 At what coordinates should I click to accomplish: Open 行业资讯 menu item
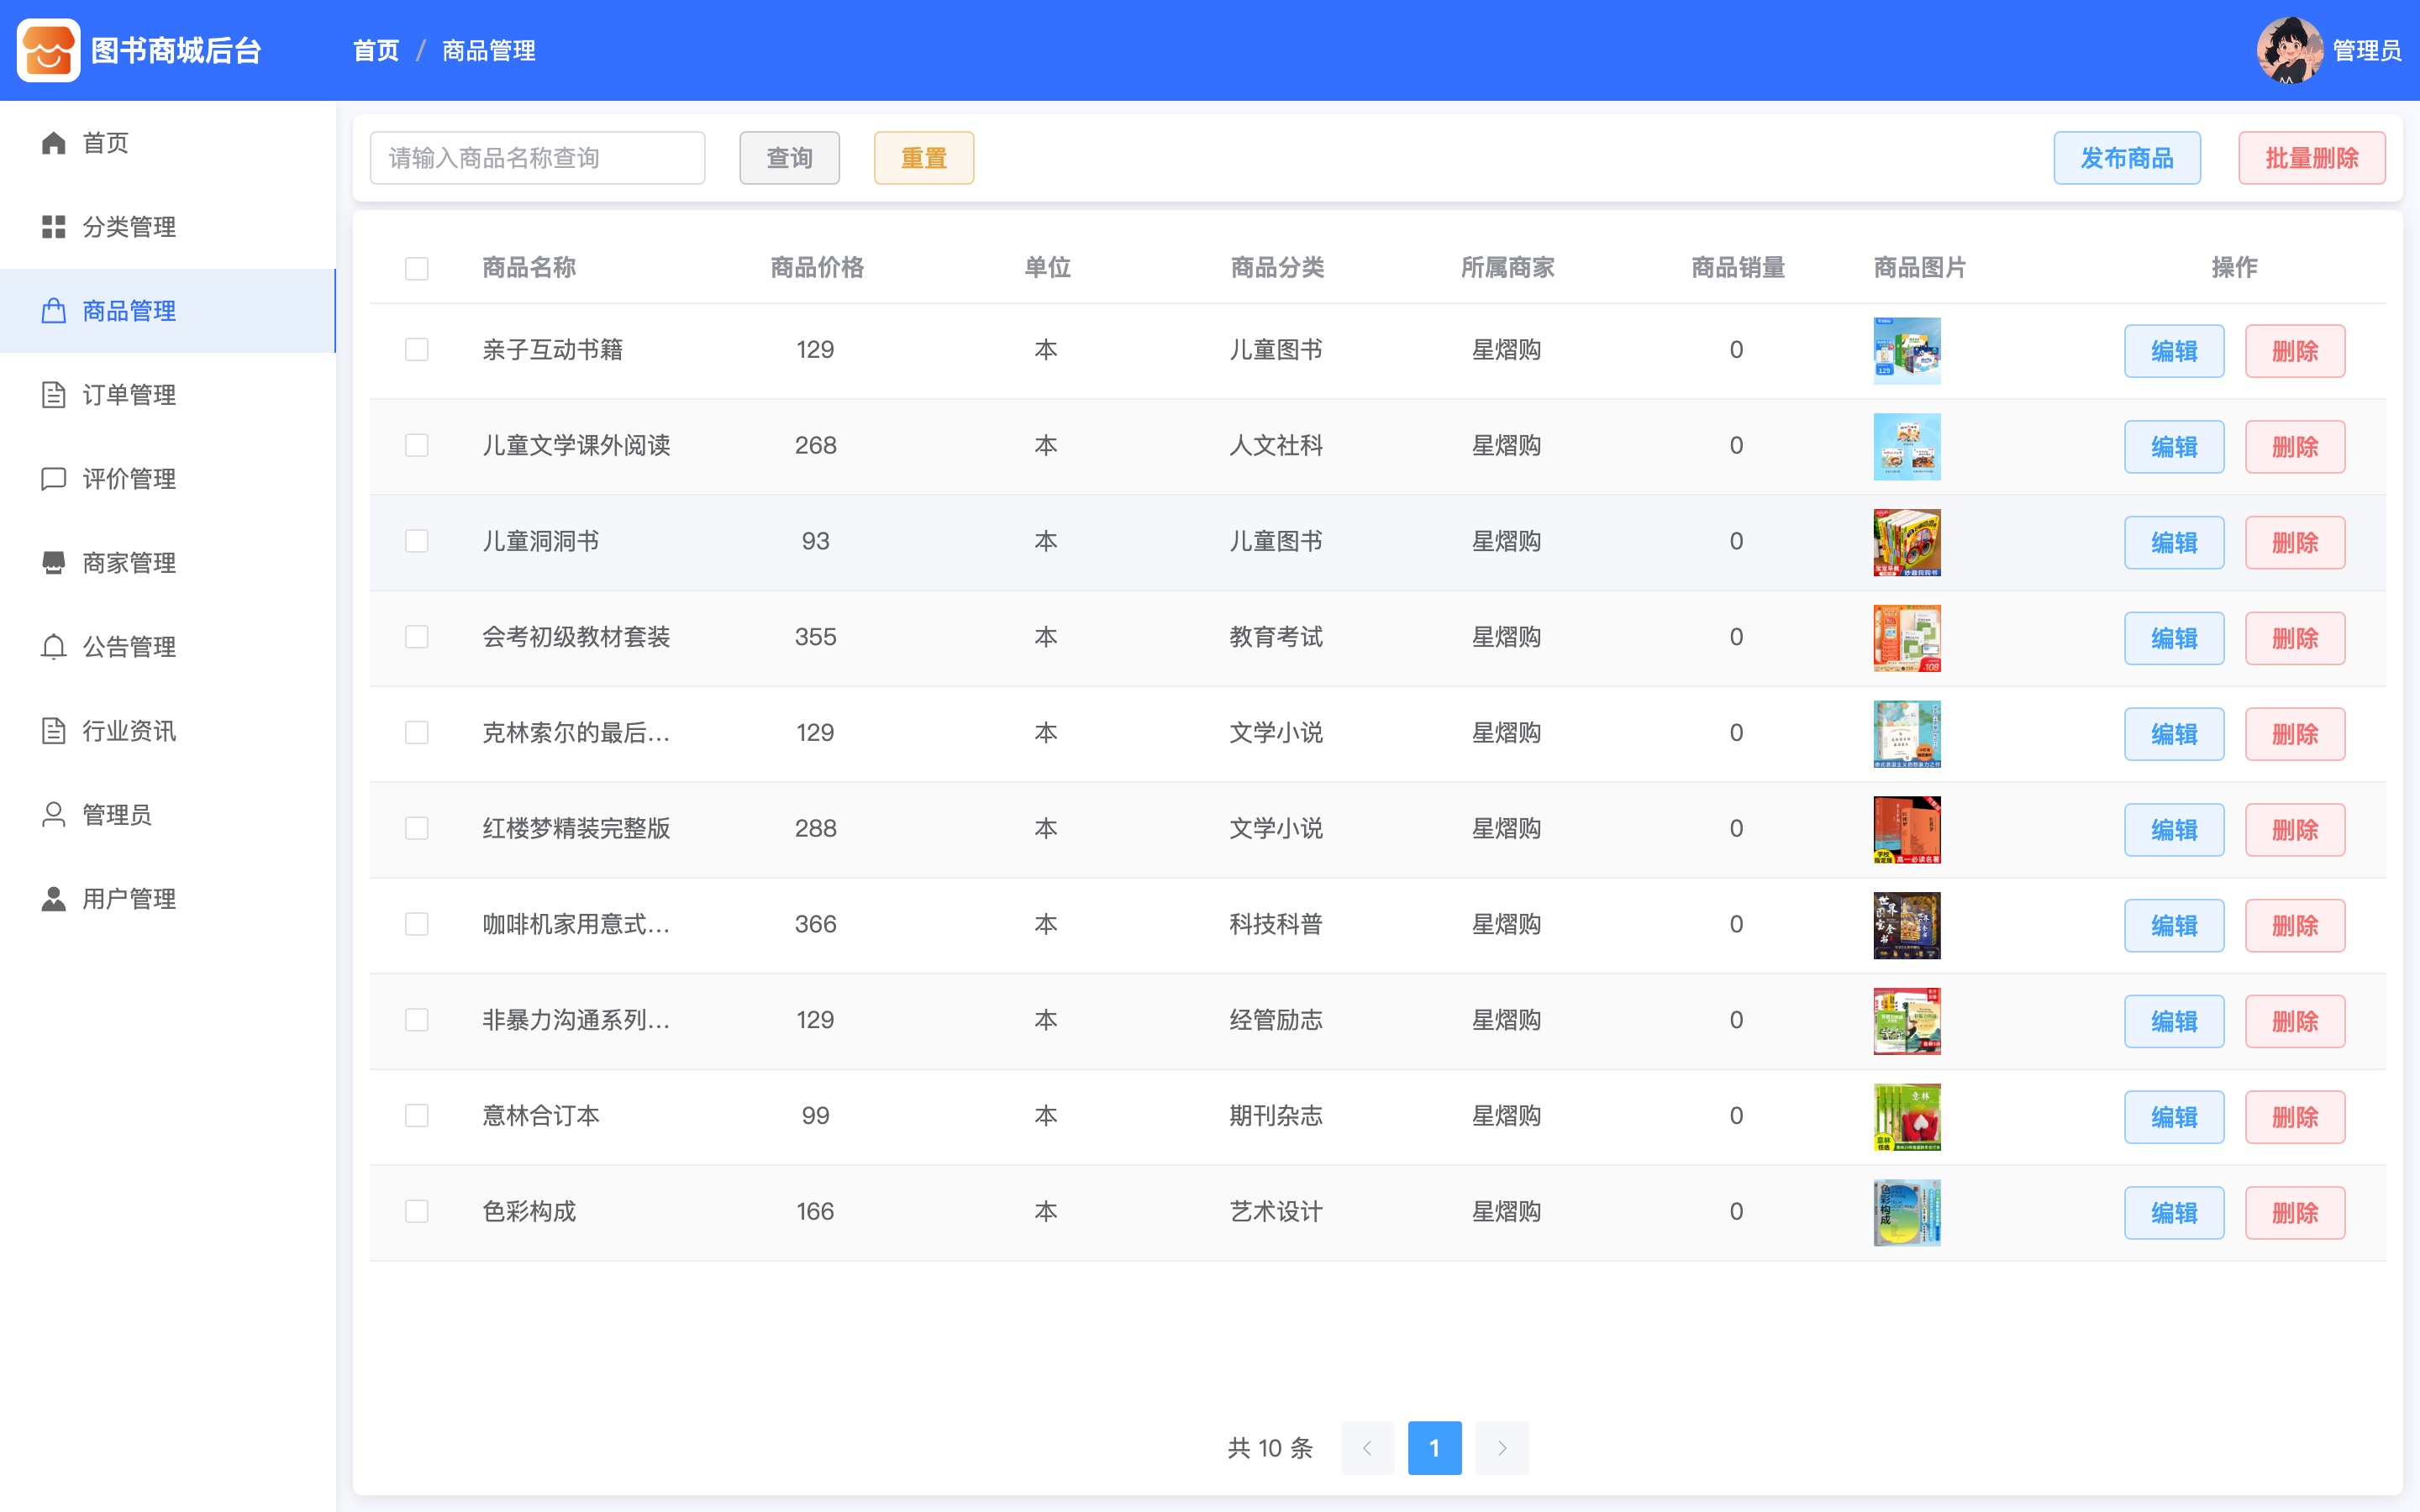pyautogui.click(x=168, y=731)
